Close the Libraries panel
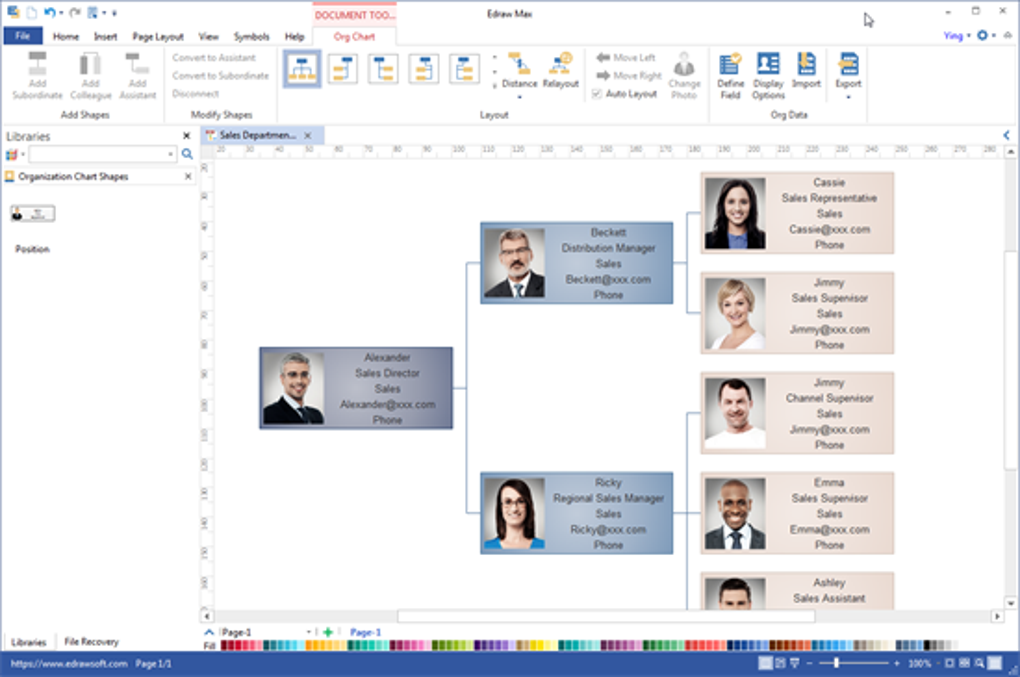 click(x=187, y=136)
